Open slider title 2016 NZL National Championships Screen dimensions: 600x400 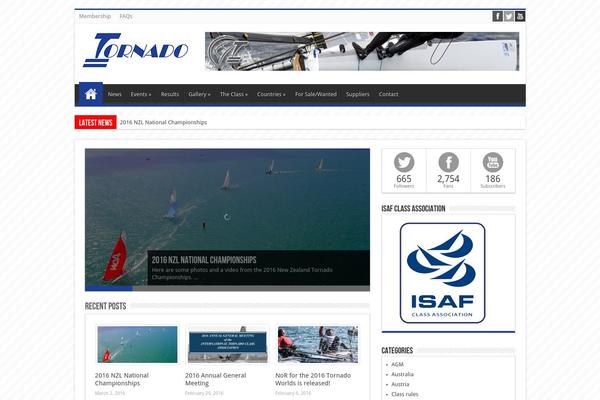coord(204,260)
